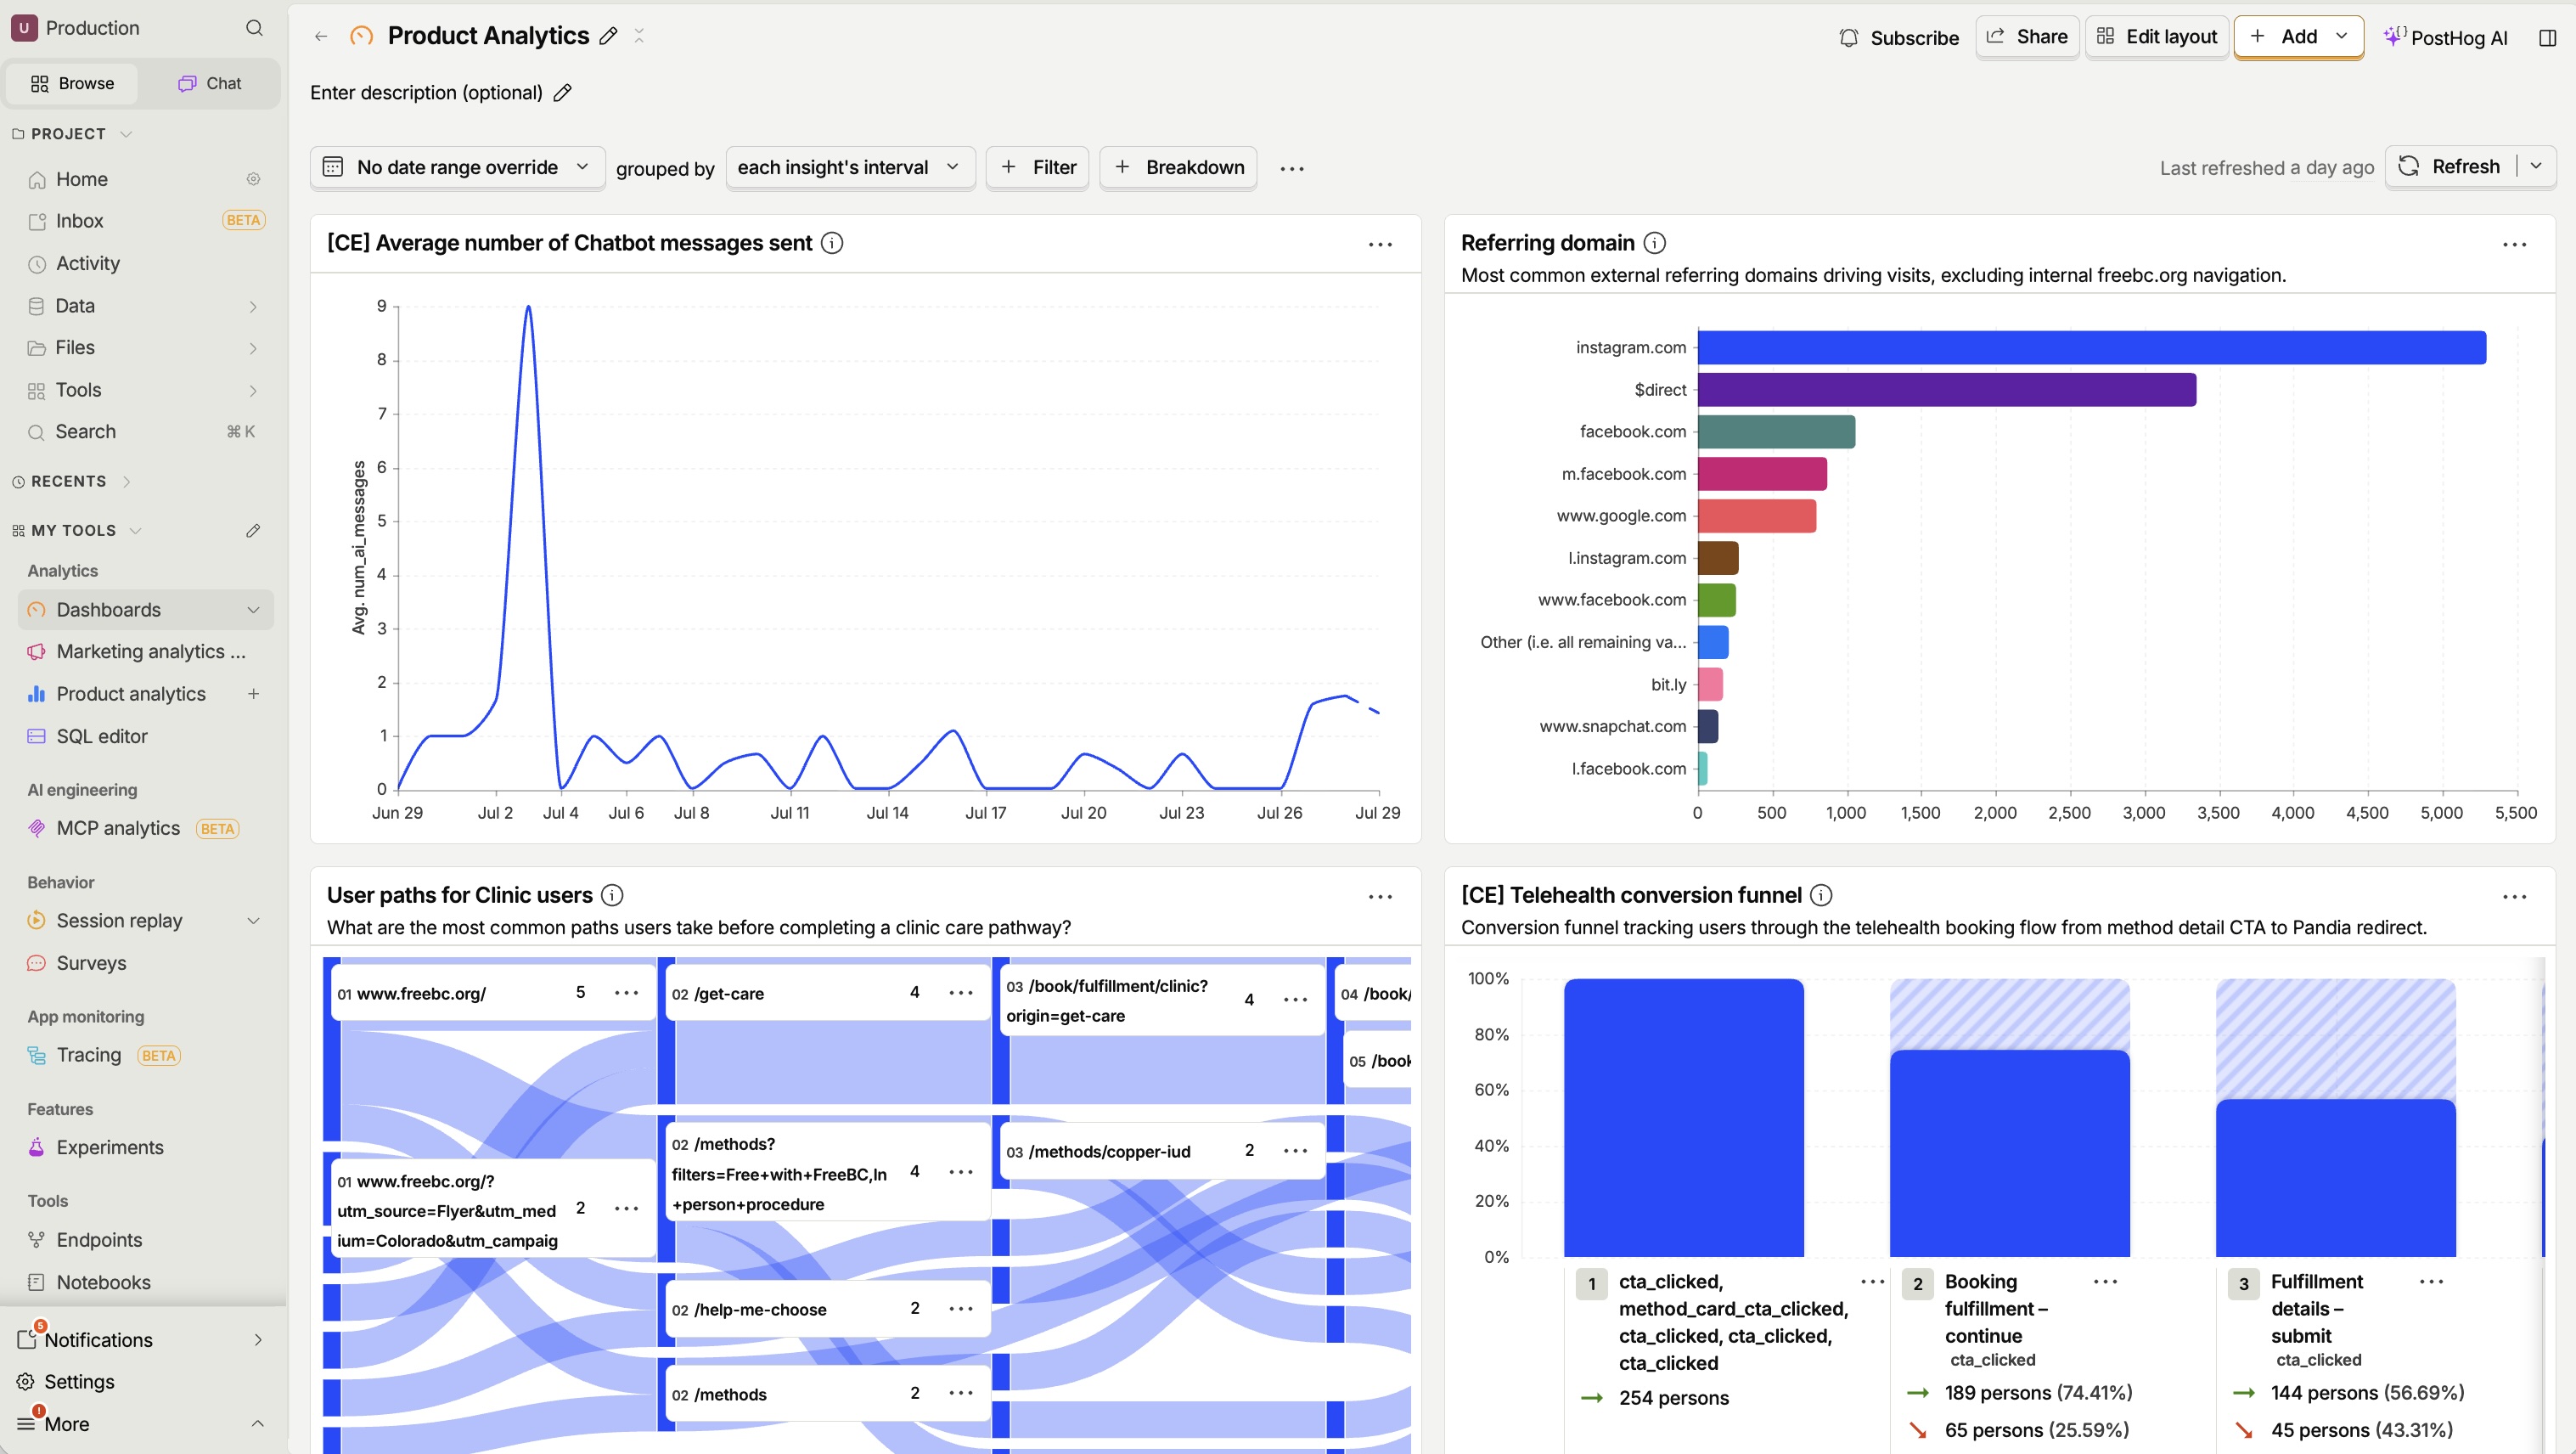Open Marketing analytics in sidebar
Image resolution: width=2576 pixels, height=1454 pixels.
point(145,651)
